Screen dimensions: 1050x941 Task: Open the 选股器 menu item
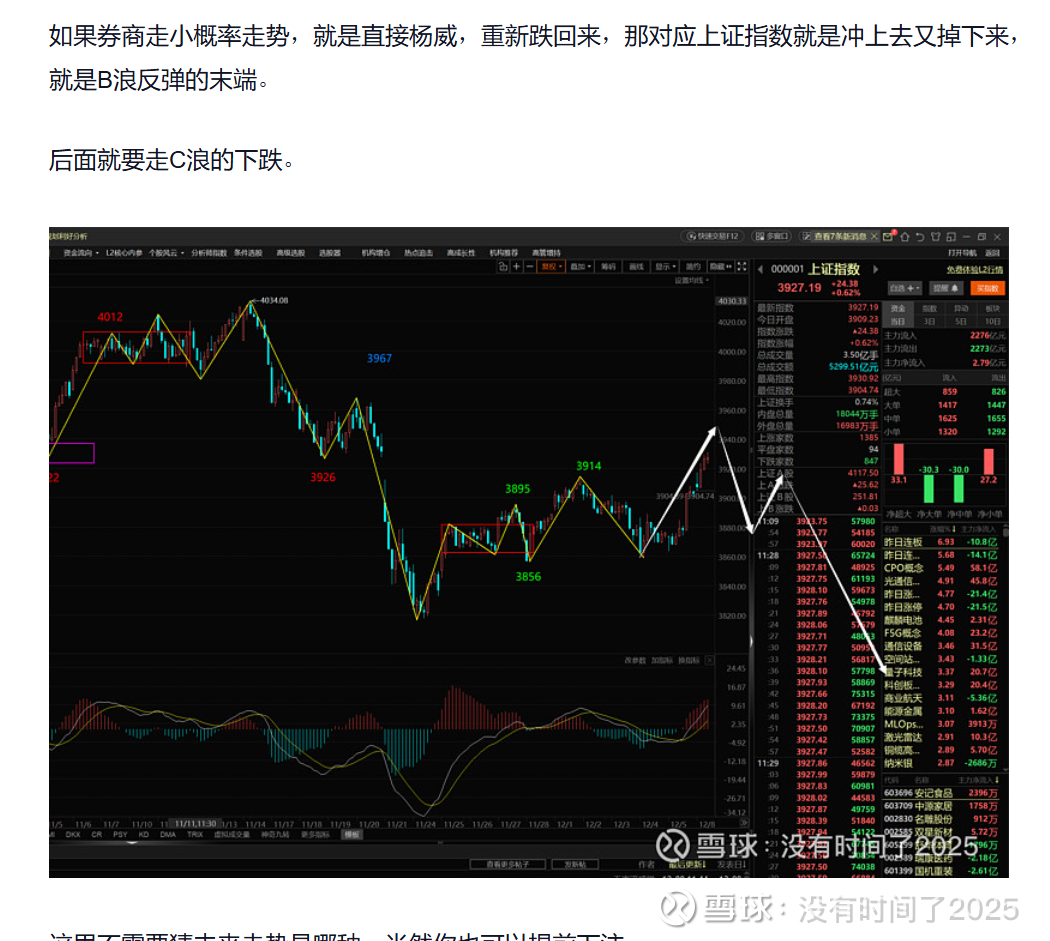329,253
